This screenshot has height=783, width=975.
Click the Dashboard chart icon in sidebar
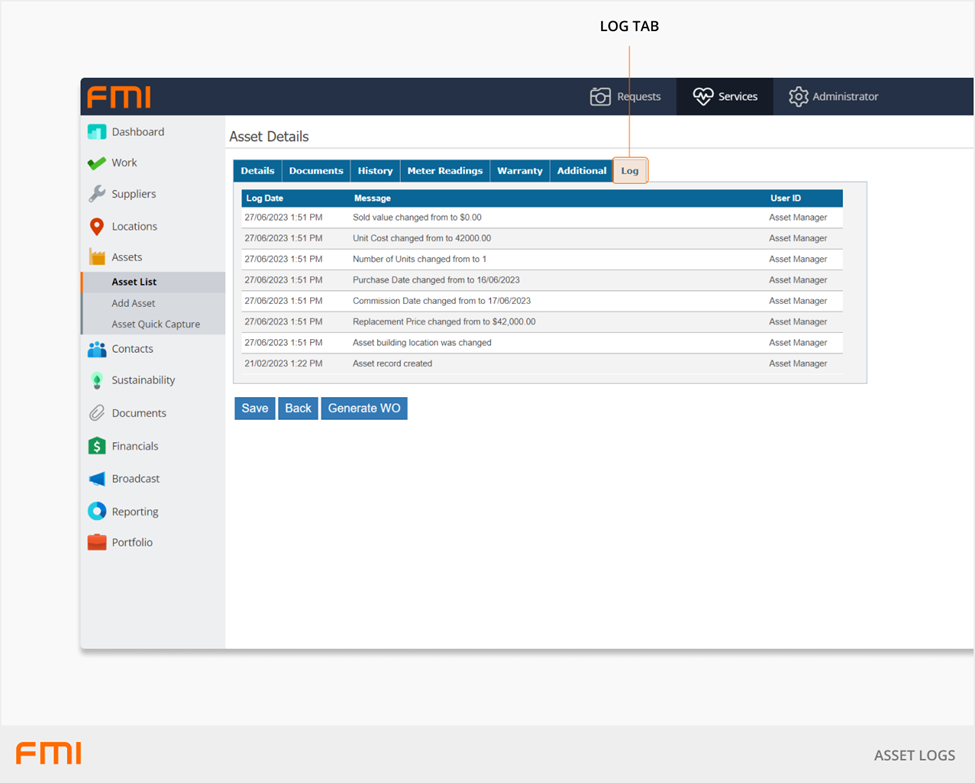point(97,132)
